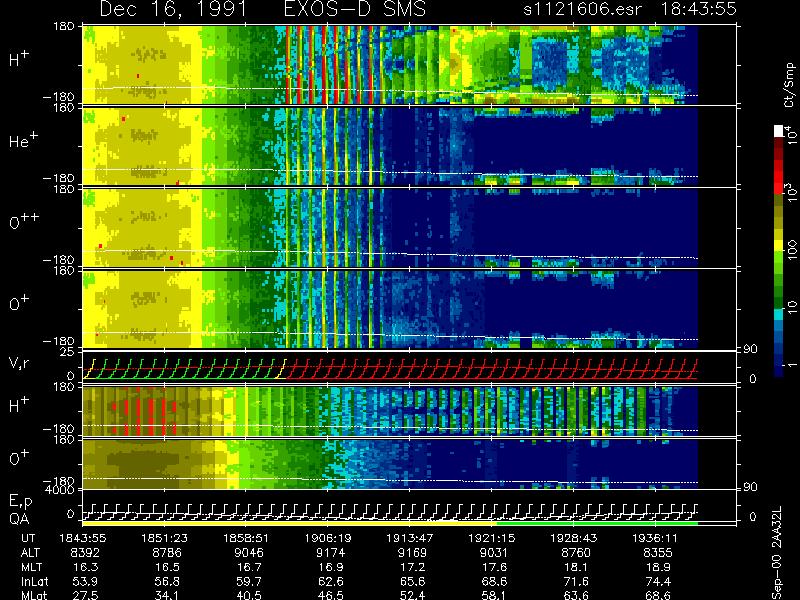
Task: Pick MLT value '17.2'
Action: pos(412,567)
